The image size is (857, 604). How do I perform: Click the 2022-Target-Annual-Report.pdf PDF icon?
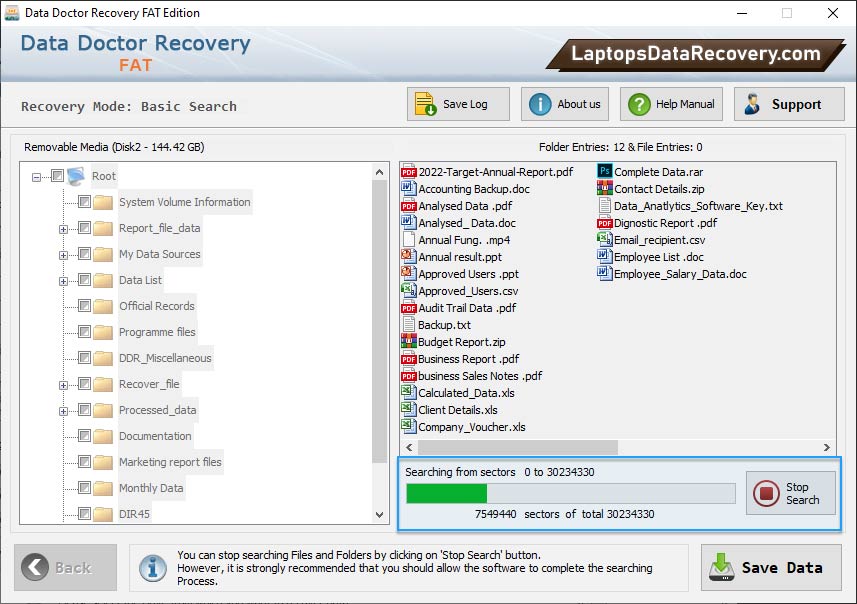point(409,172)
